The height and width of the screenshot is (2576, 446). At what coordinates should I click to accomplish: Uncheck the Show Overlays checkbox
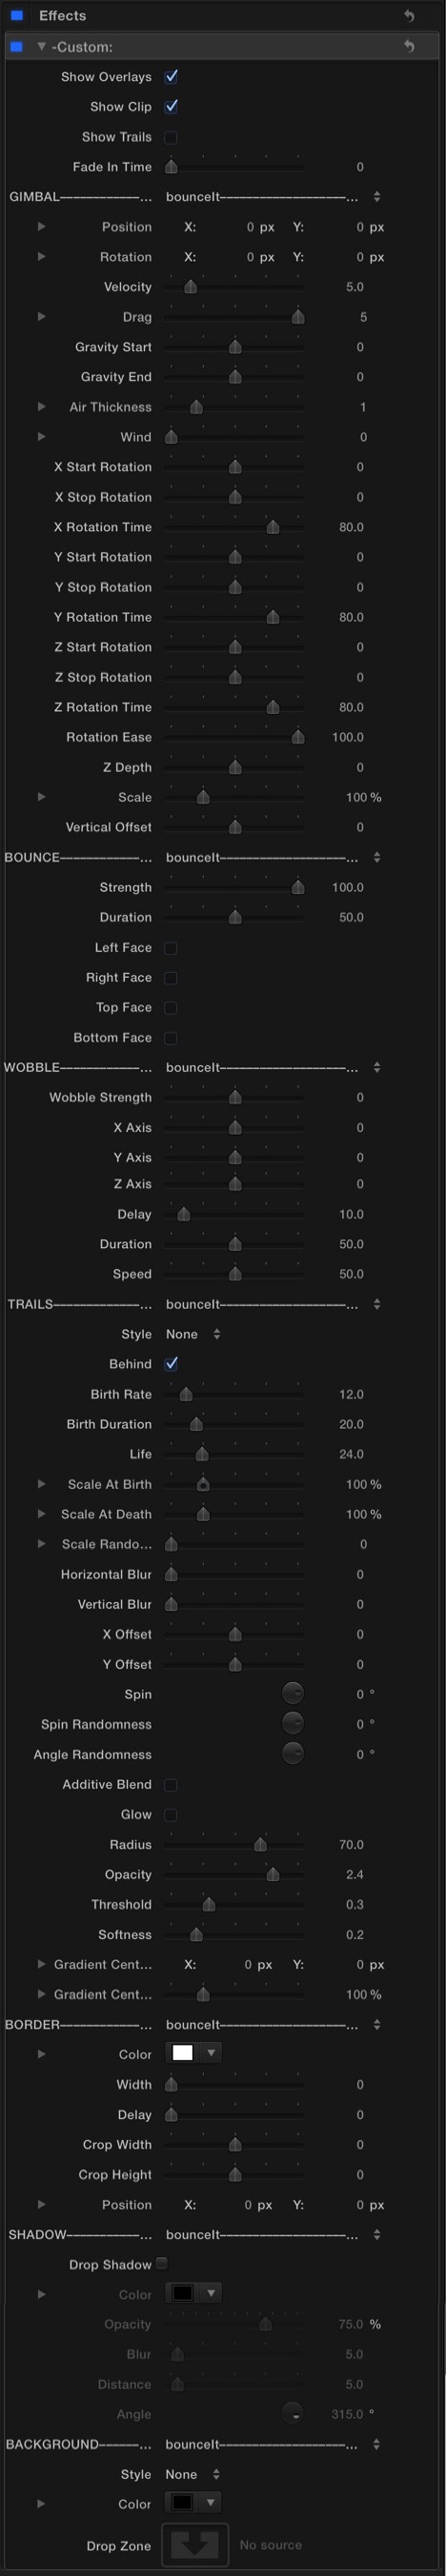tap(171, 76)
